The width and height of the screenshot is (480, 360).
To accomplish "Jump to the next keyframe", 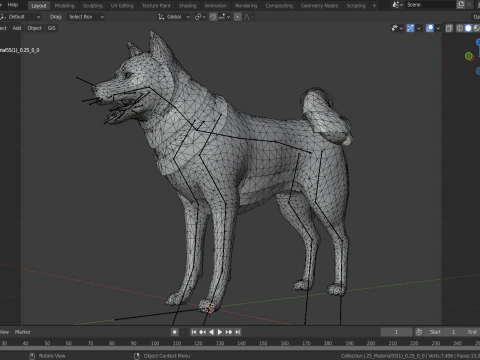I will 229,332.
